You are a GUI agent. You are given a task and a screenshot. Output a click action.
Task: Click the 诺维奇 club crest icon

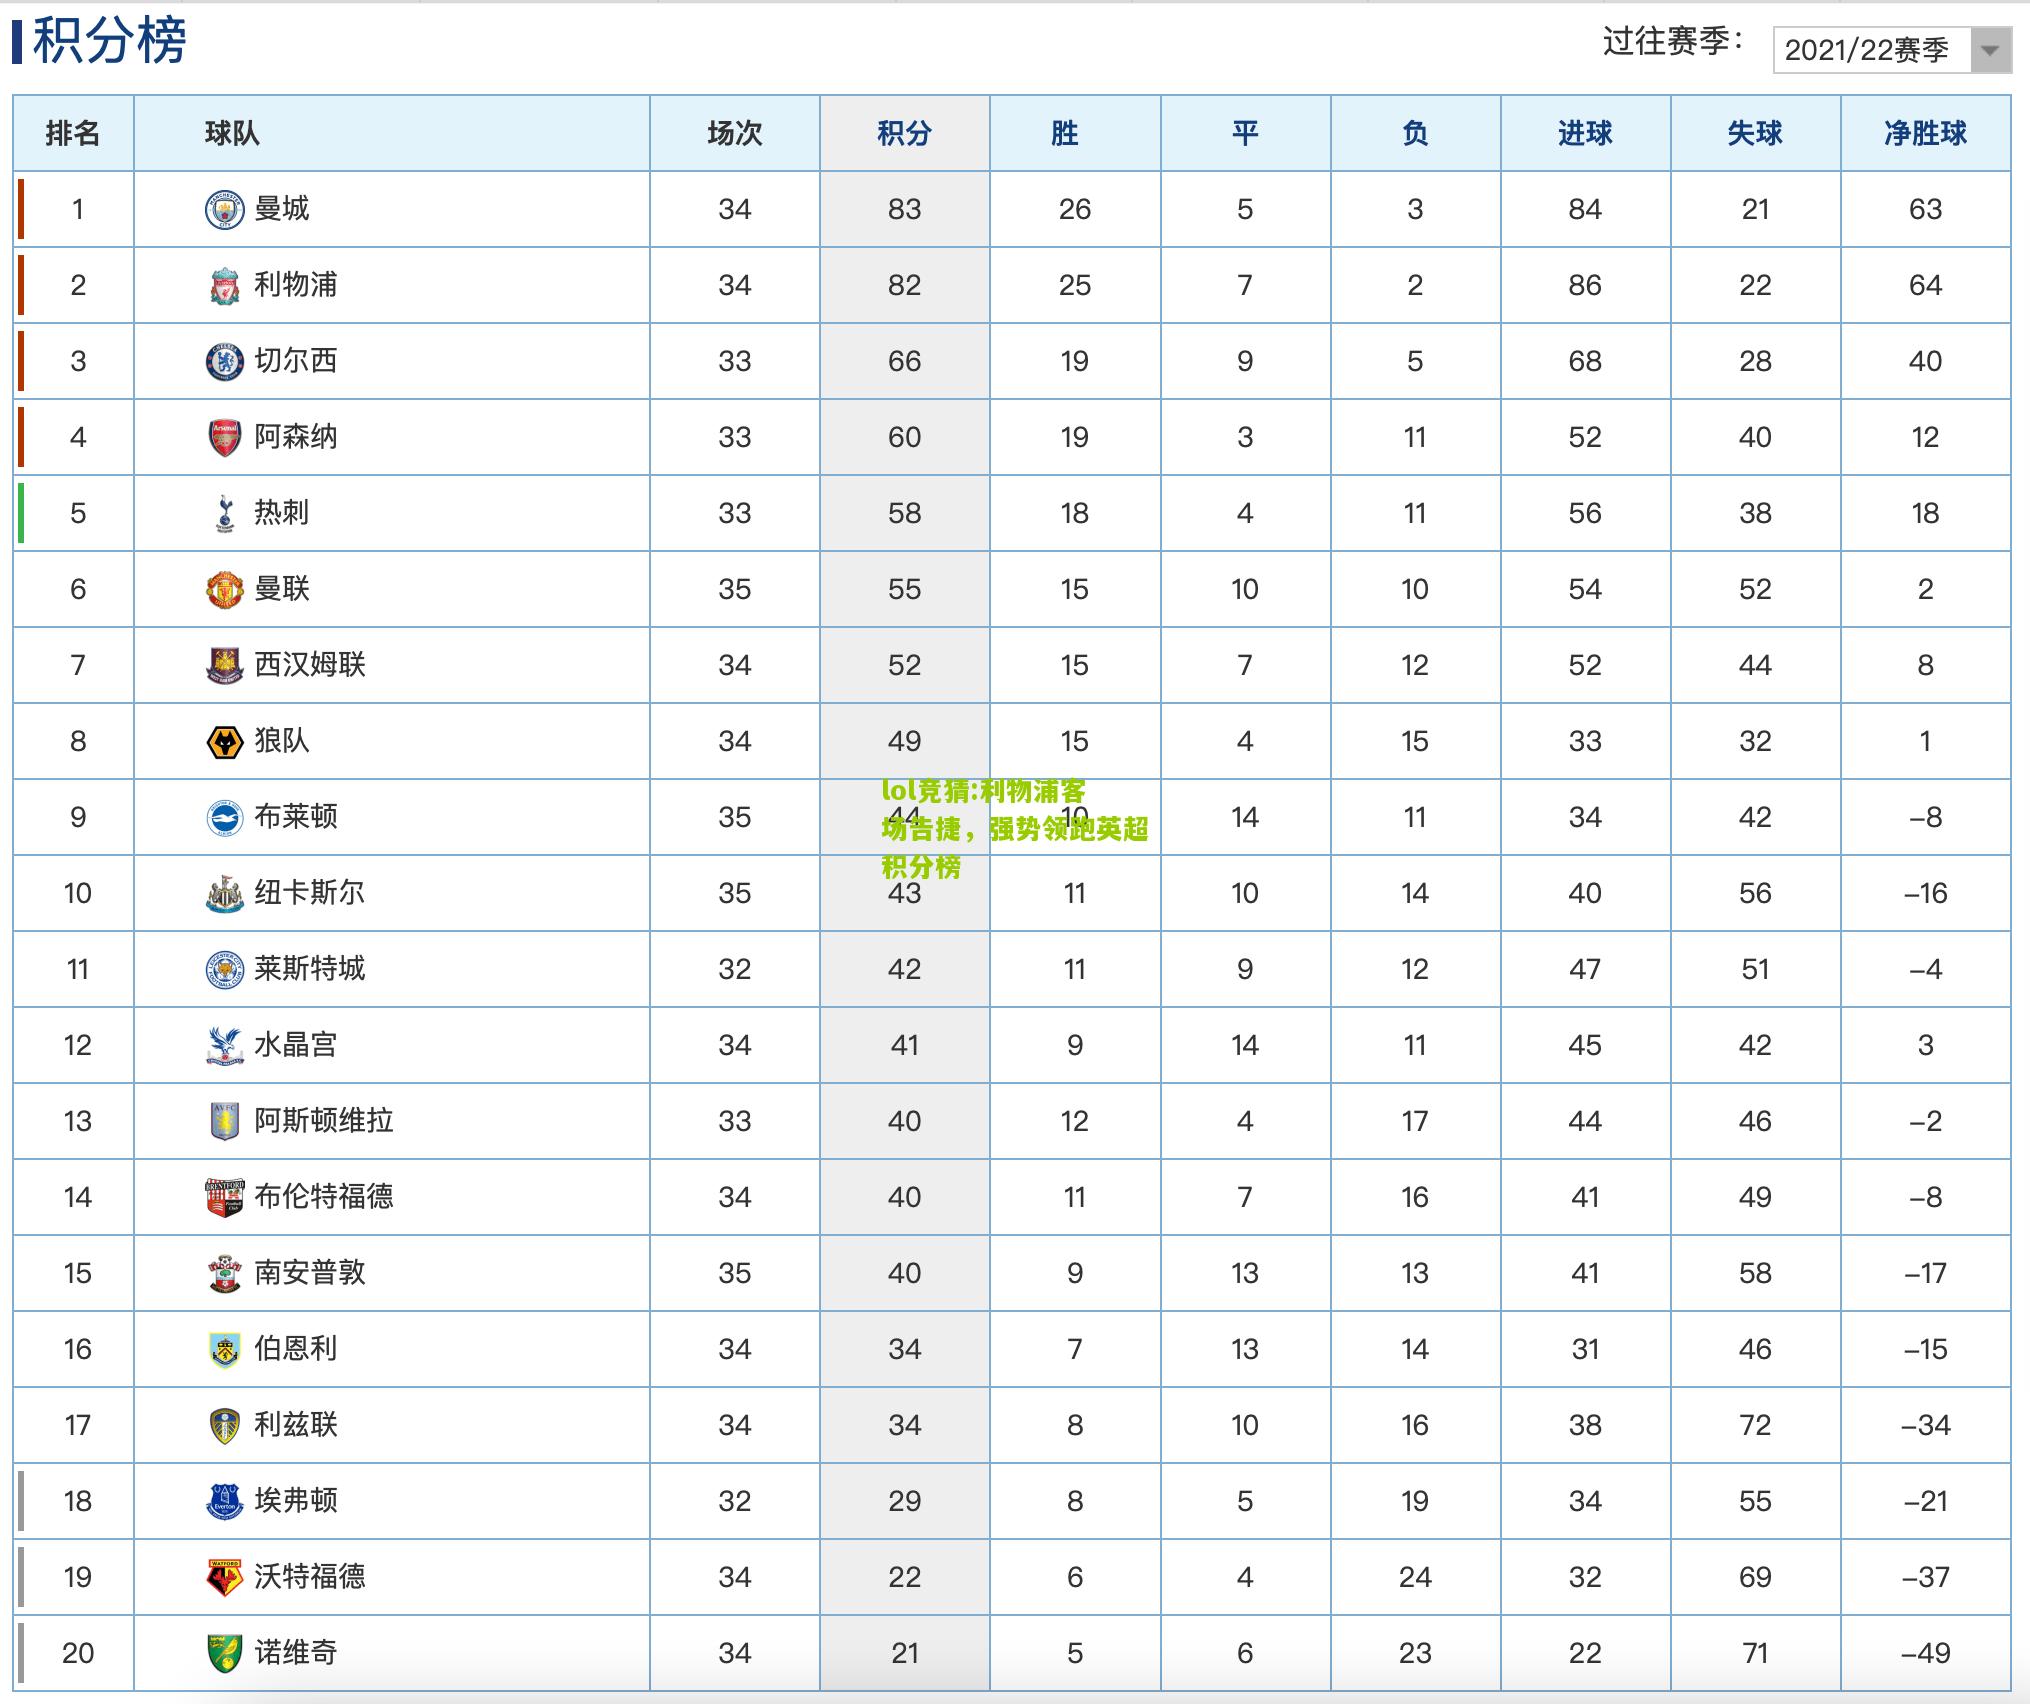(x=224, y=1654)
